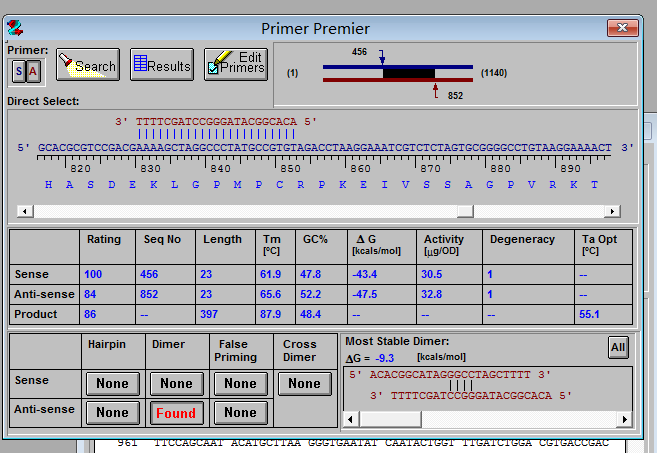Click the Most Stable Dimer ΔG value -9.3

385,359
